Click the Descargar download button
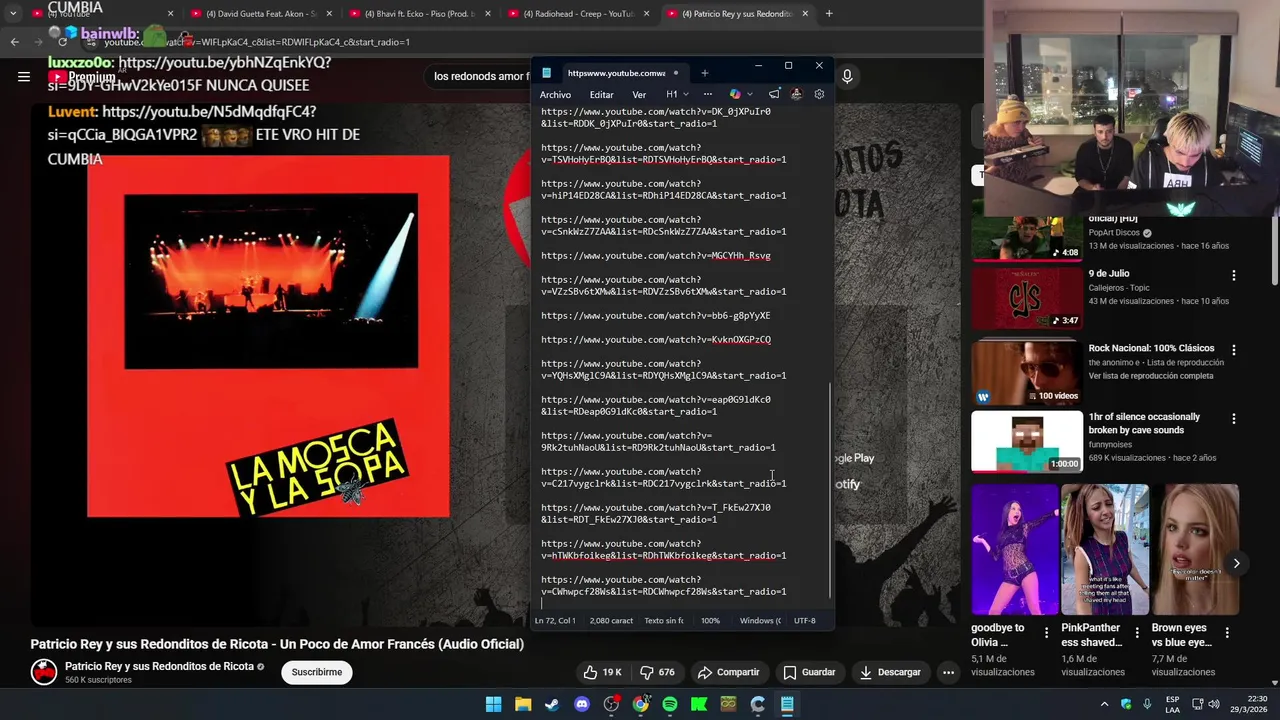The image size is (1280, 720). pos(890,672)
